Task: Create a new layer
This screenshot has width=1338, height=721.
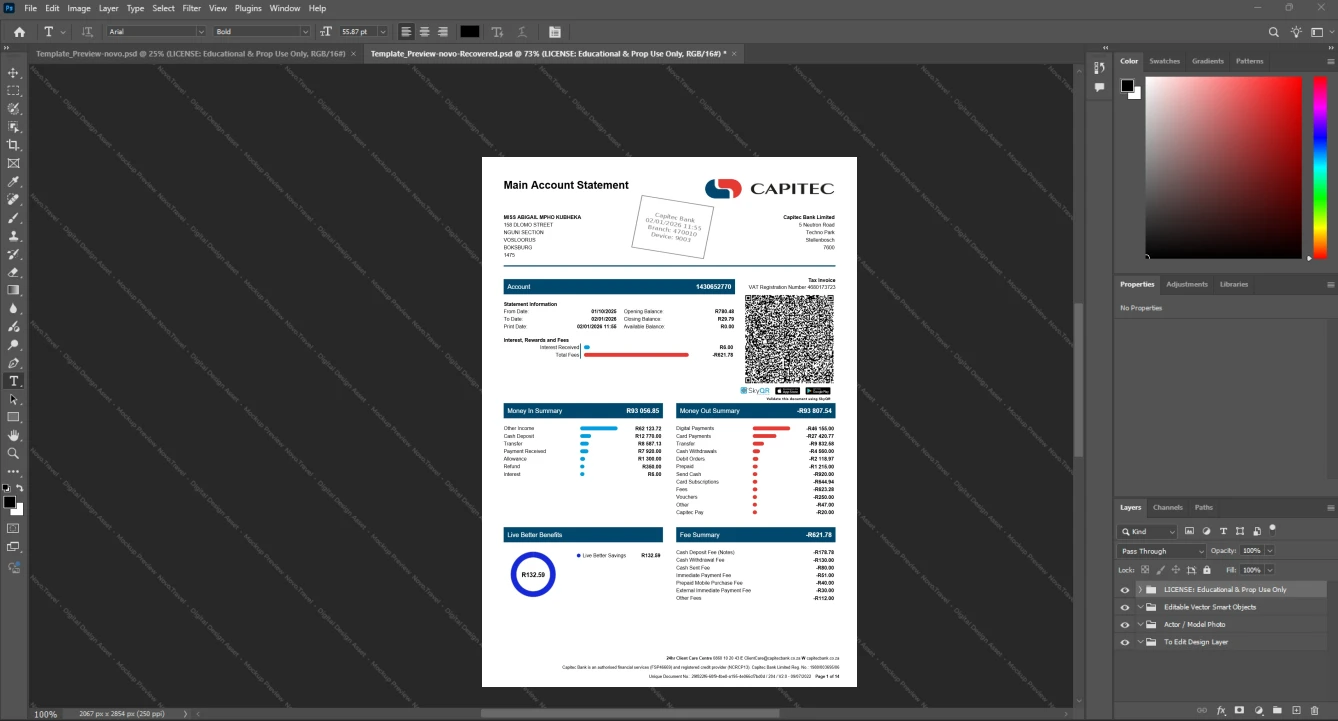Action: click(x=1297, y=711)
